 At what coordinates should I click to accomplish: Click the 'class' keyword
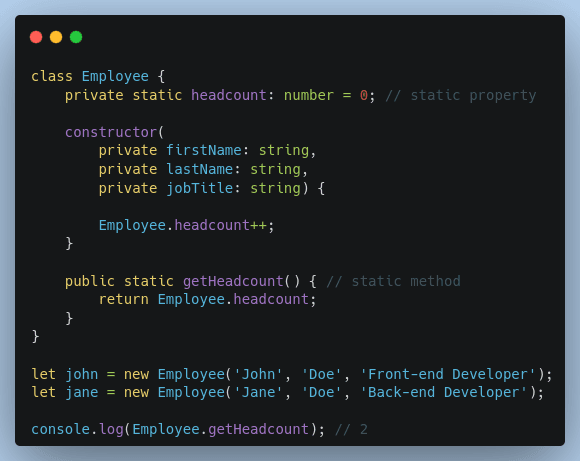tap(52, 76)
